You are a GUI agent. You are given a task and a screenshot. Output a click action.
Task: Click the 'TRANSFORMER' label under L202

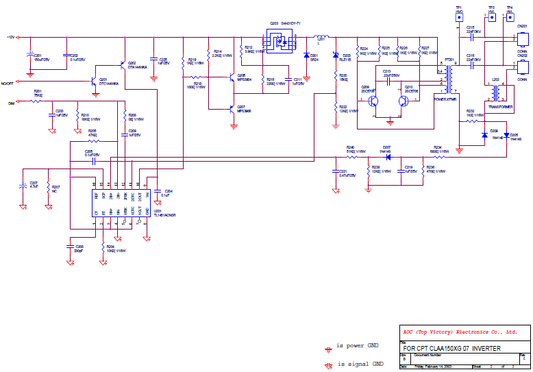(x=501, y=107)
